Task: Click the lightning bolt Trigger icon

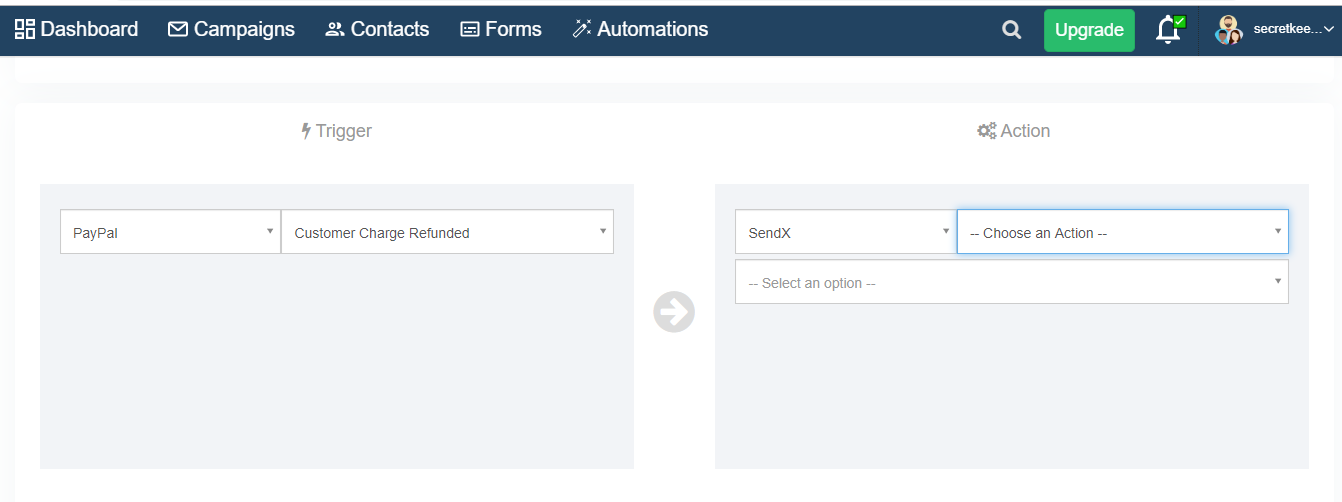Action: point(306,131)
